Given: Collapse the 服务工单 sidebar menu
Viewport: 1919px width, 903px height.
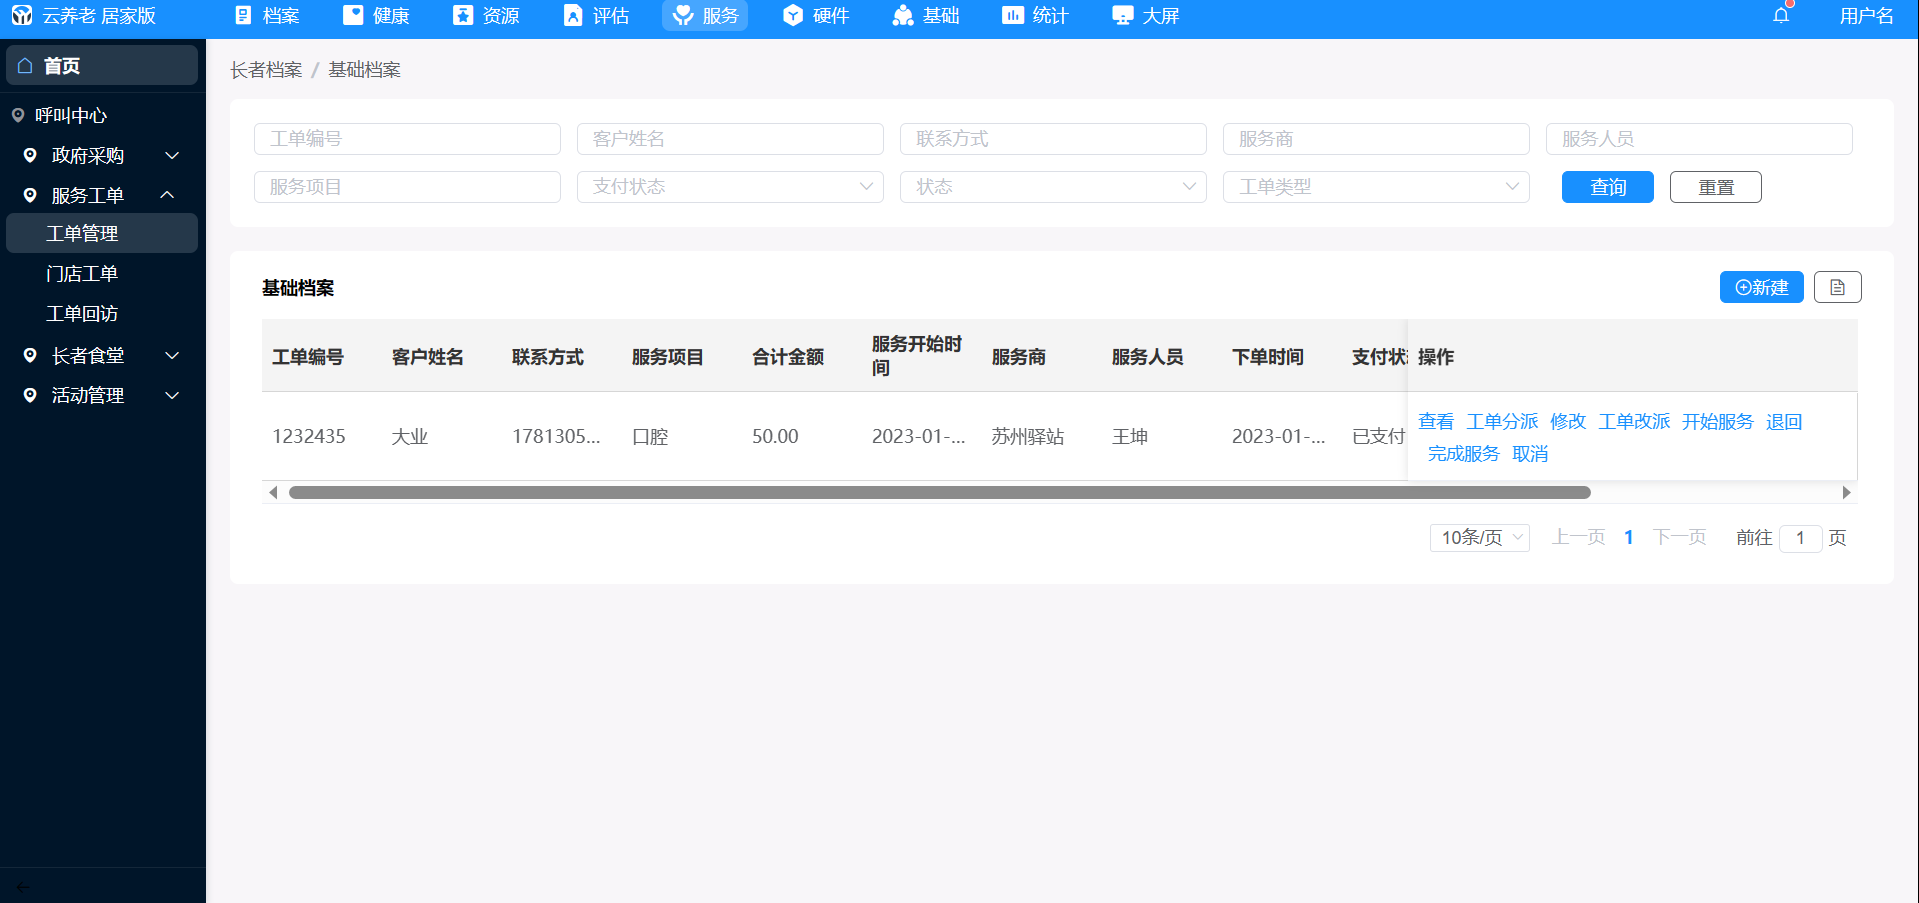Looking at the screenshot, I should 101,196.
